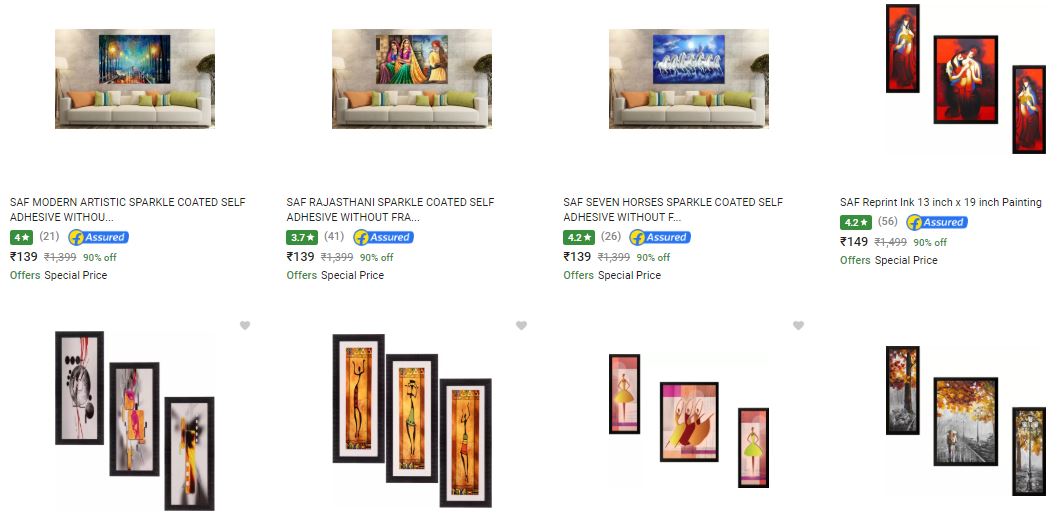Click the 4.2 star rating with 56 reviews
Image resolution: width=1064 pixels, height=520 pixels.
click(856, 222)
